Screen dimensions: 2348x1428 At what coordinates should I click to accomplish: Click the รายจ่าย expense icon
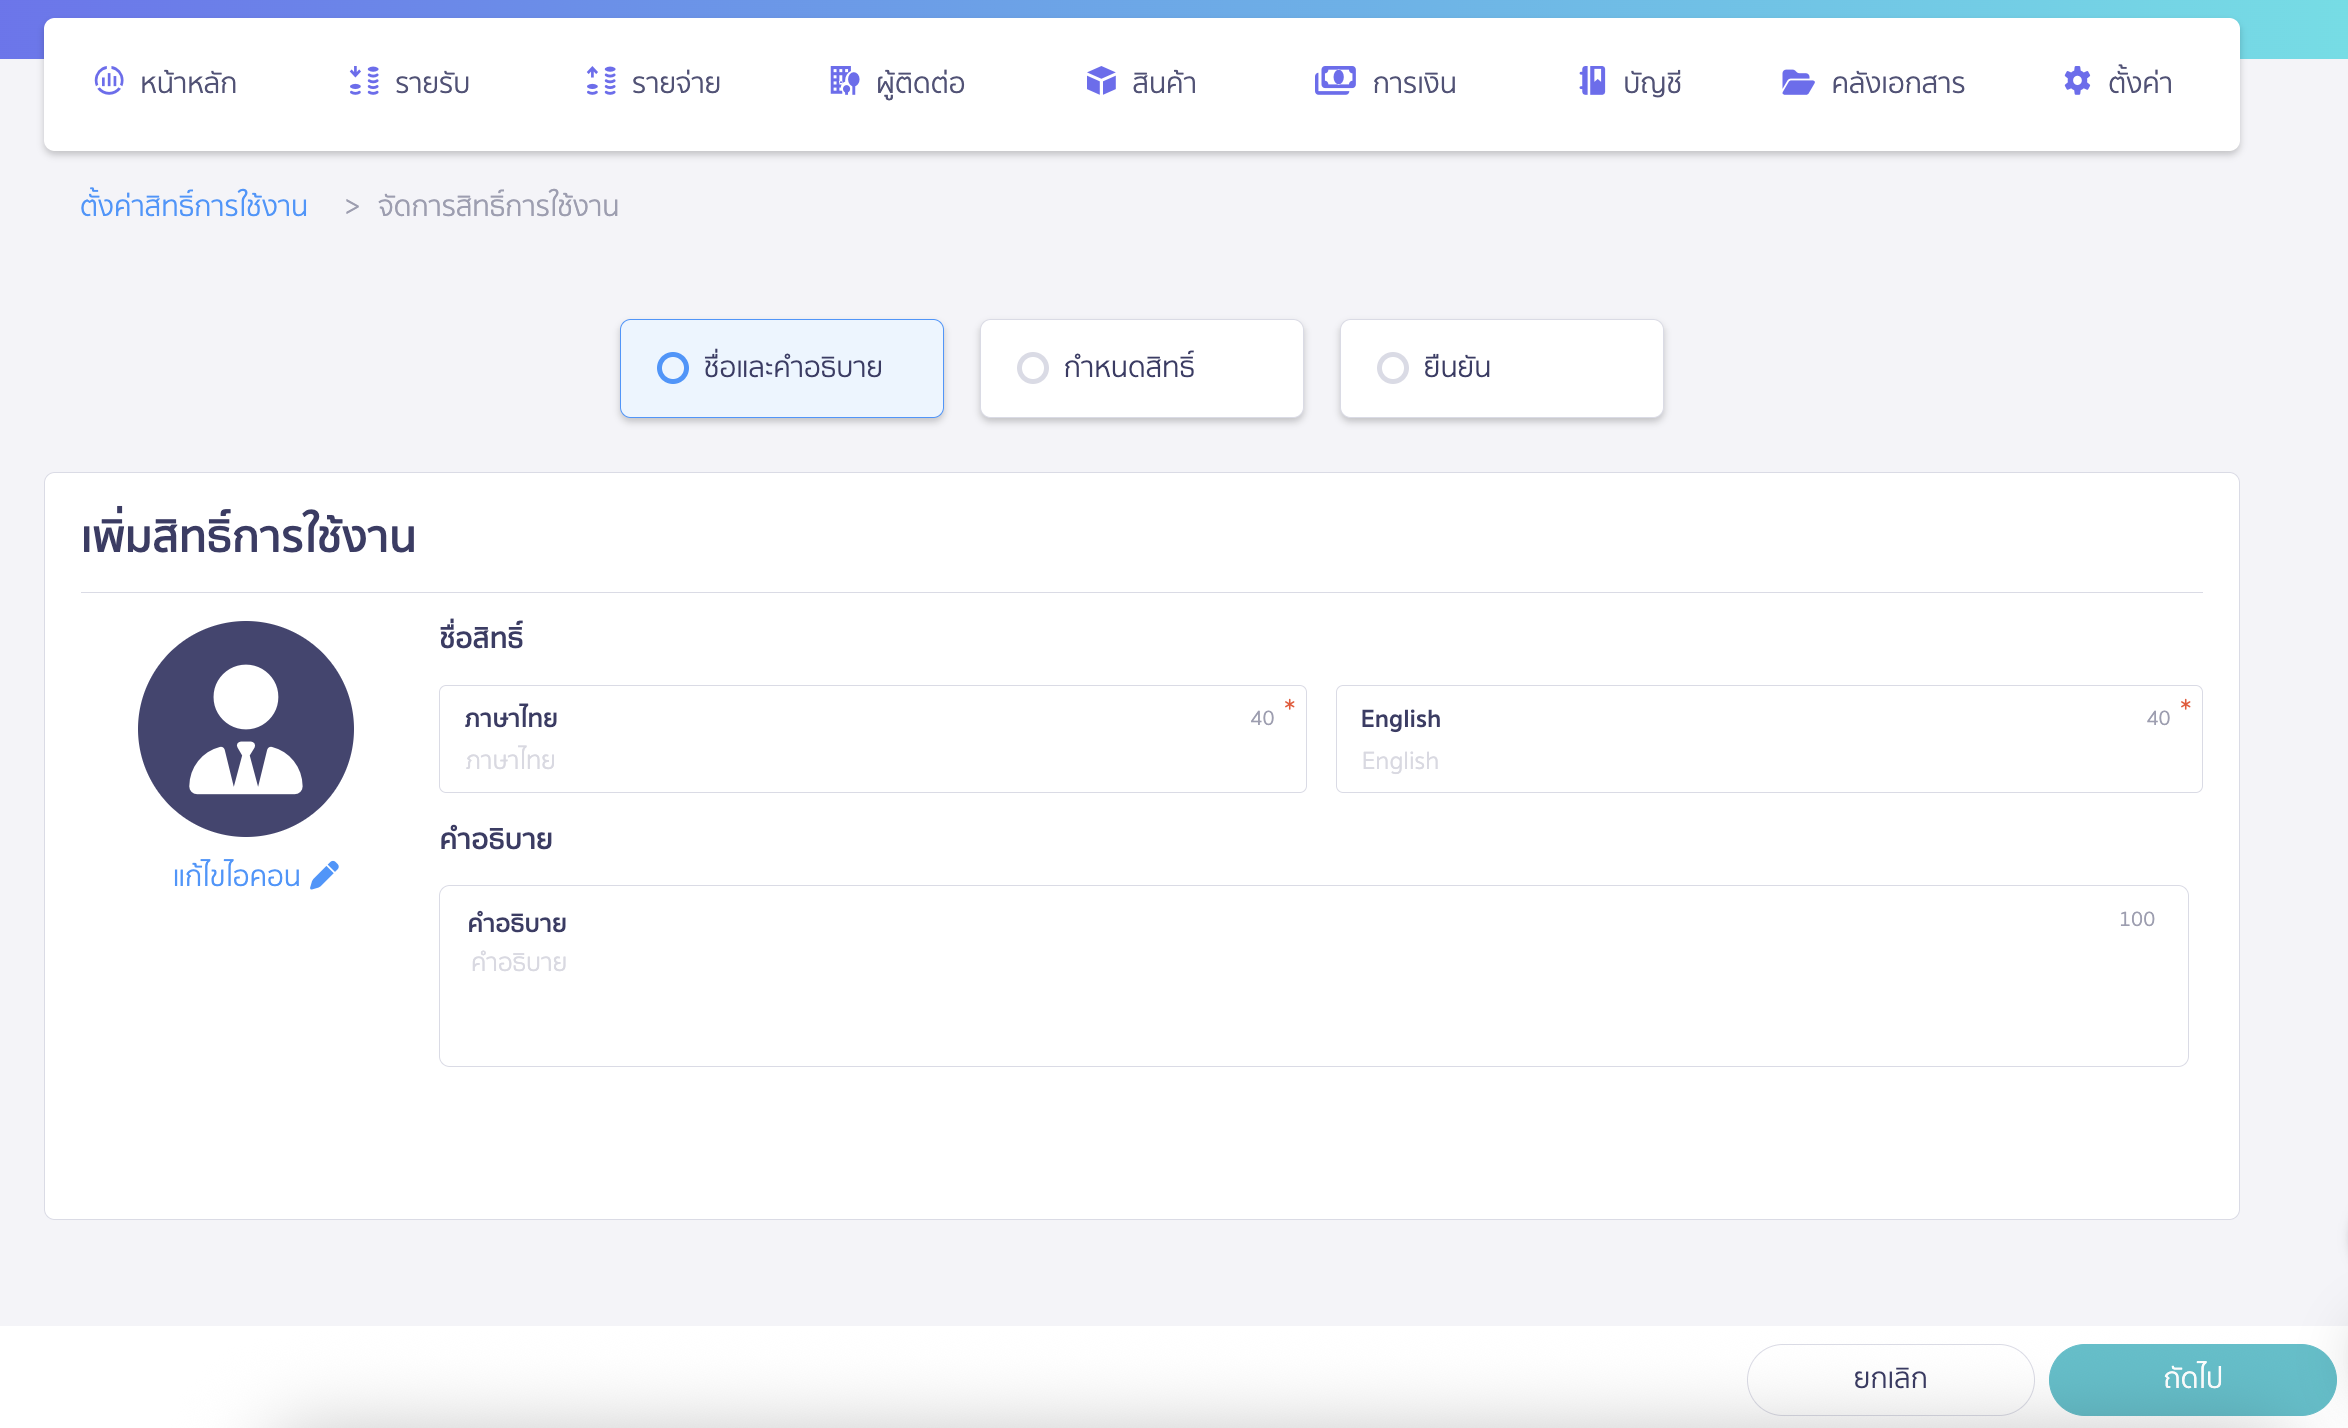pyautogui.click(x=601, y=82)
